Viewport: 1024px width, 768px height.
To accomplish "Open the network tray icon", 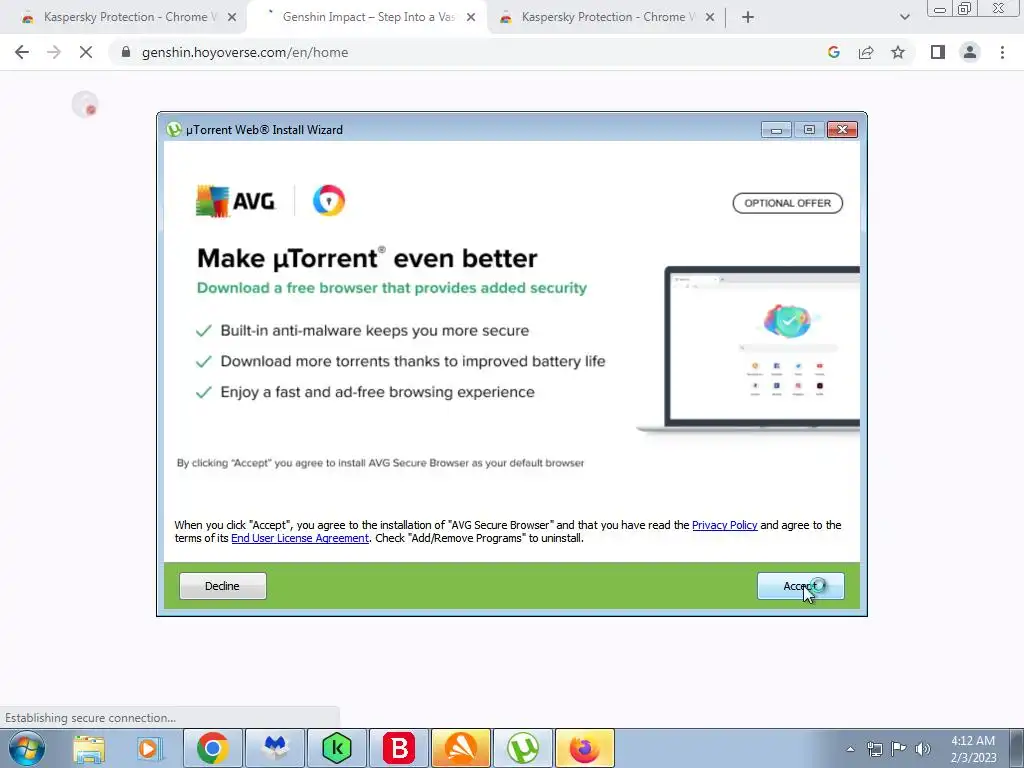I will pyautogui.click(x=874, y=749).
